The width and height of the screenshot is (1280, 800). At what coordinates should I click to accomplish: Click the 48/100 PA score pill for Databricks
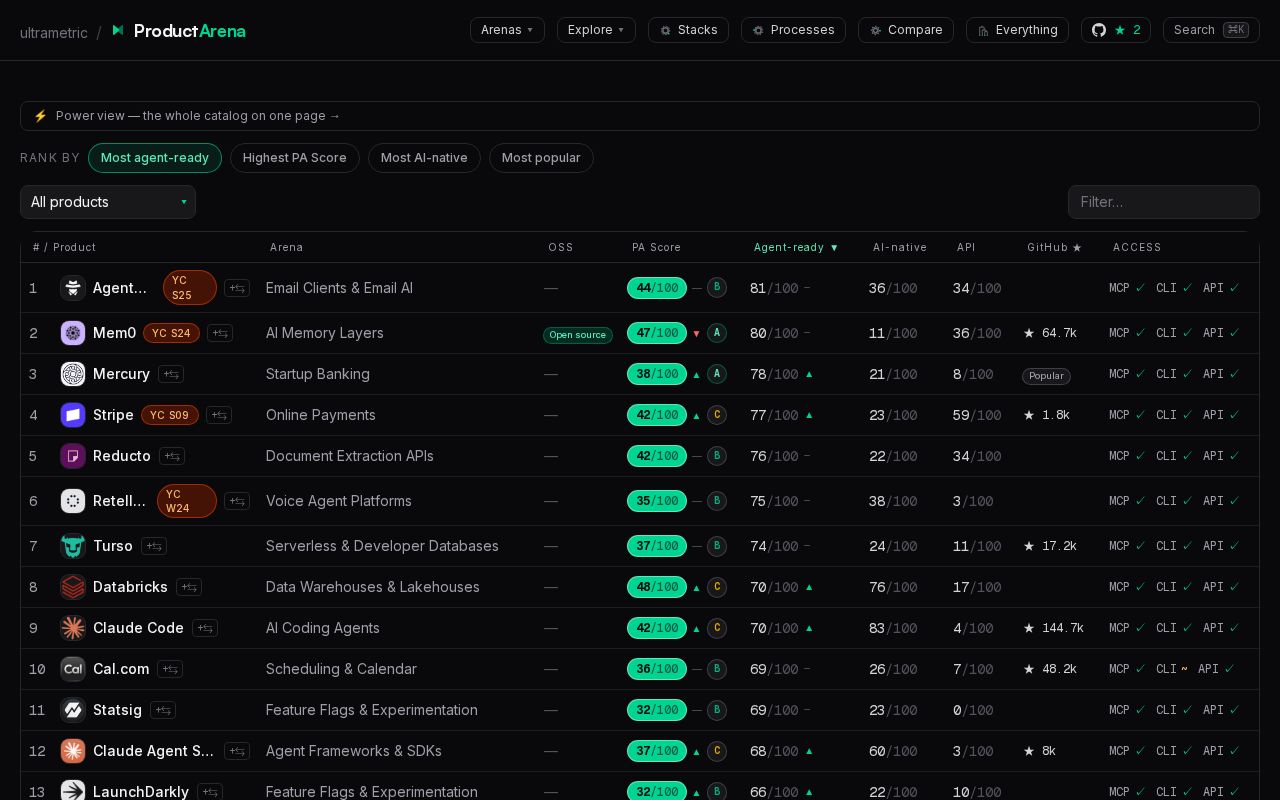pos(657,587)
